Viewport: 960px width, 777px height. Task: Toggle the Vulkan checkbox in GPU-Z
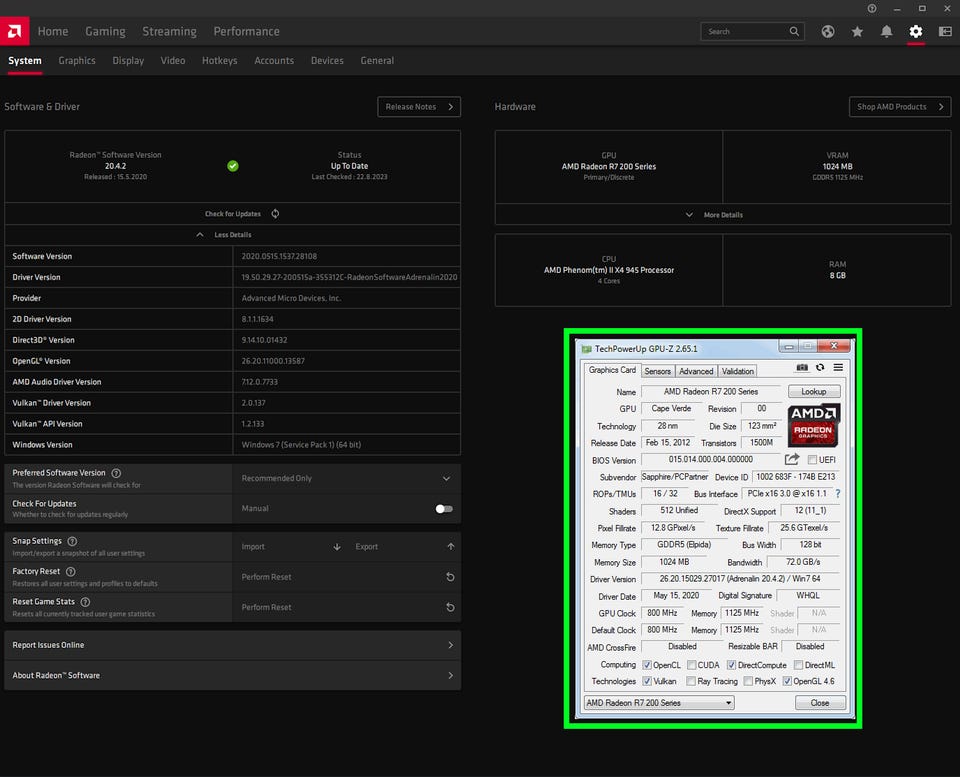point(647,681)
